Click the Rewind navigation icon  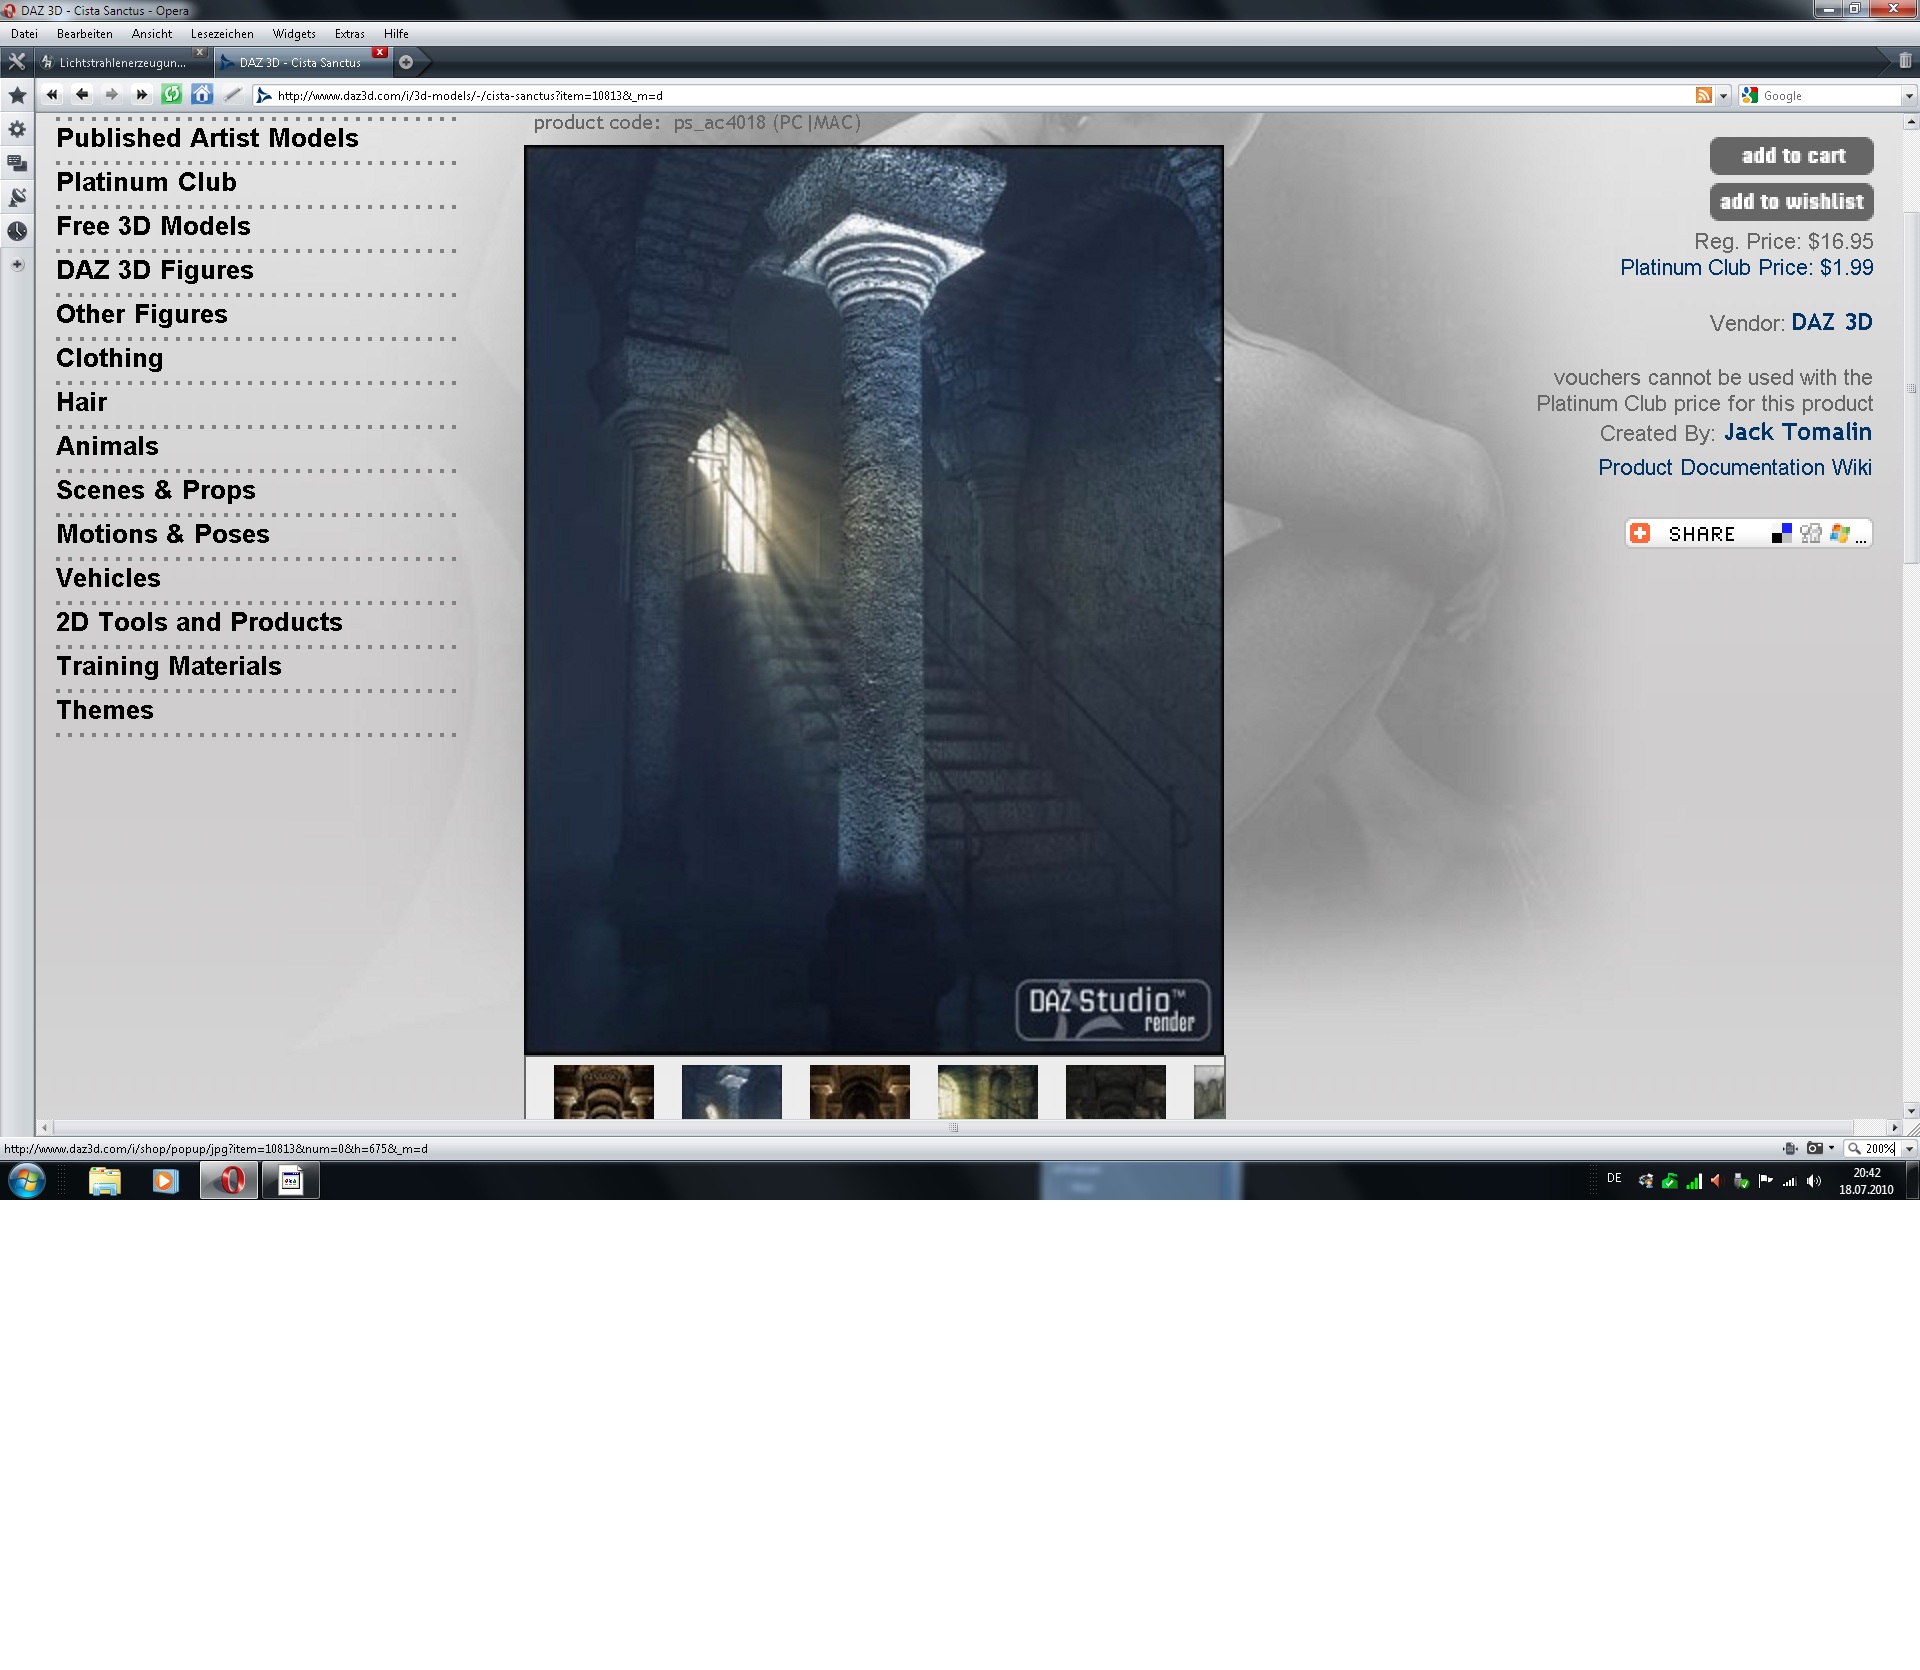coord(52,94)
